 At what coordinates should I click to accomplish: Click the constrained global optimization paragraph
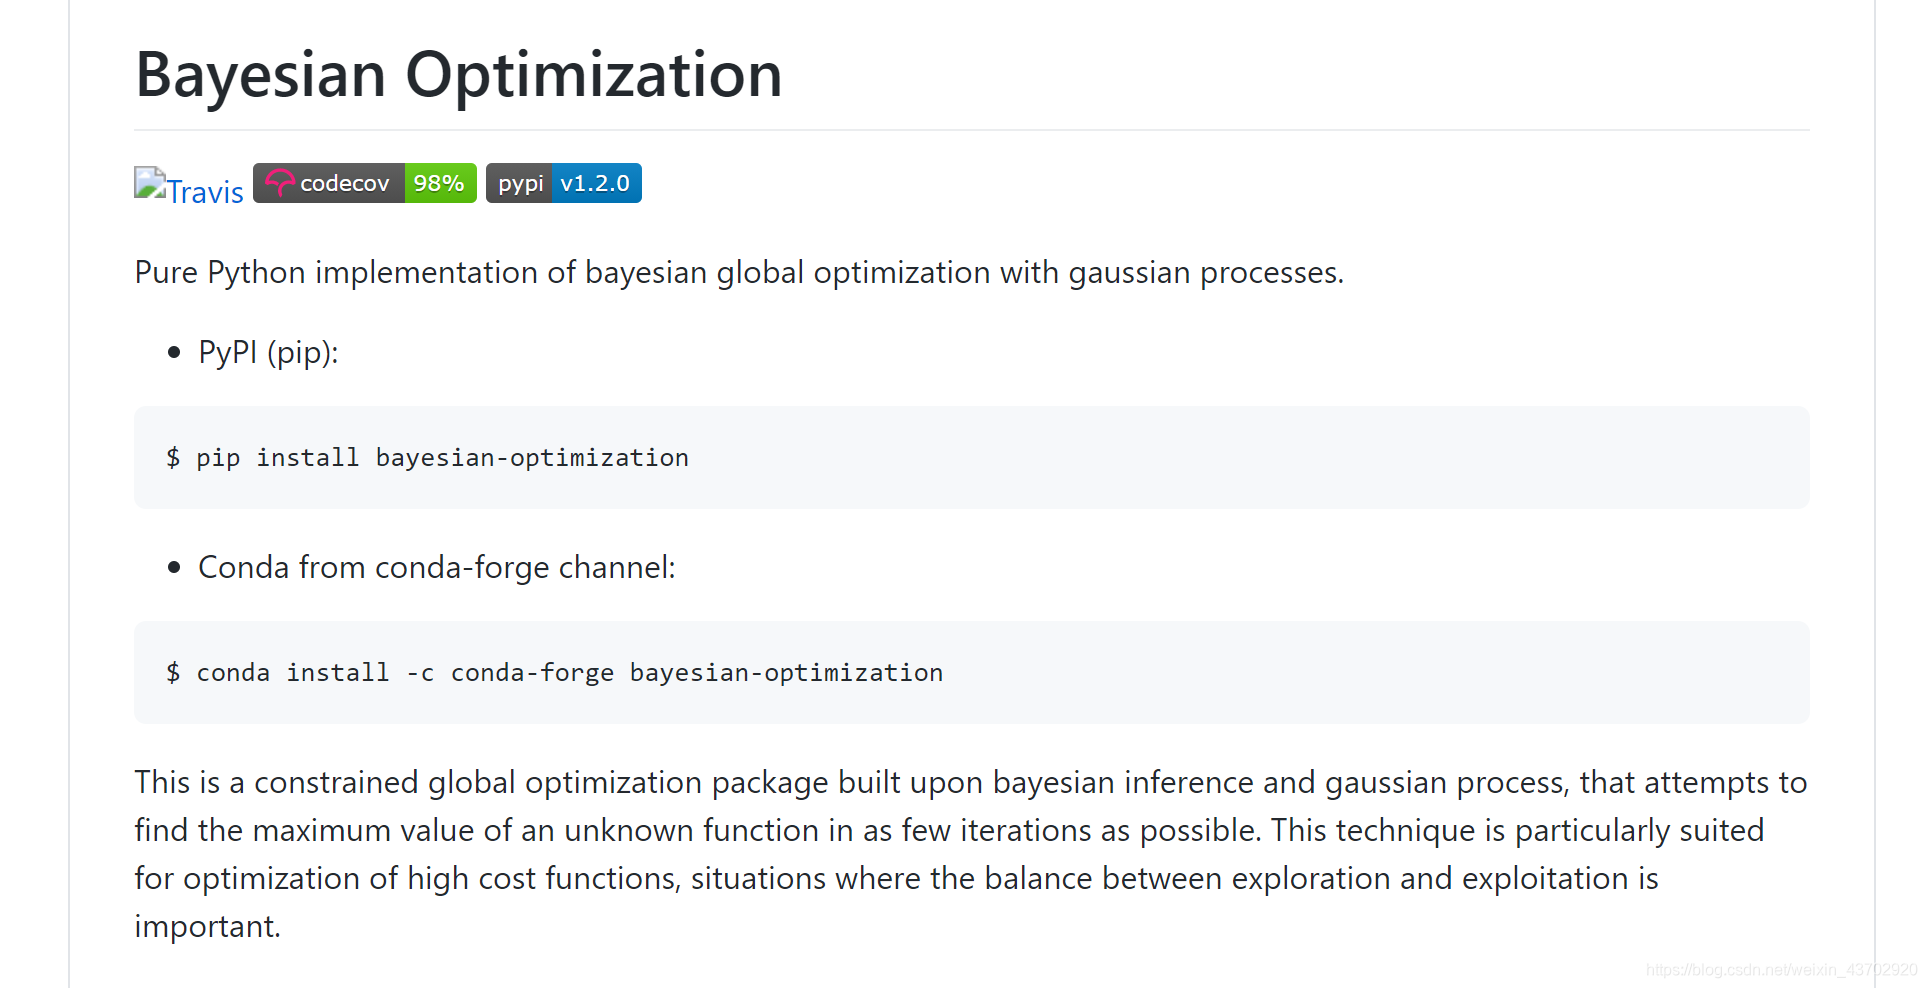(971, 854)
